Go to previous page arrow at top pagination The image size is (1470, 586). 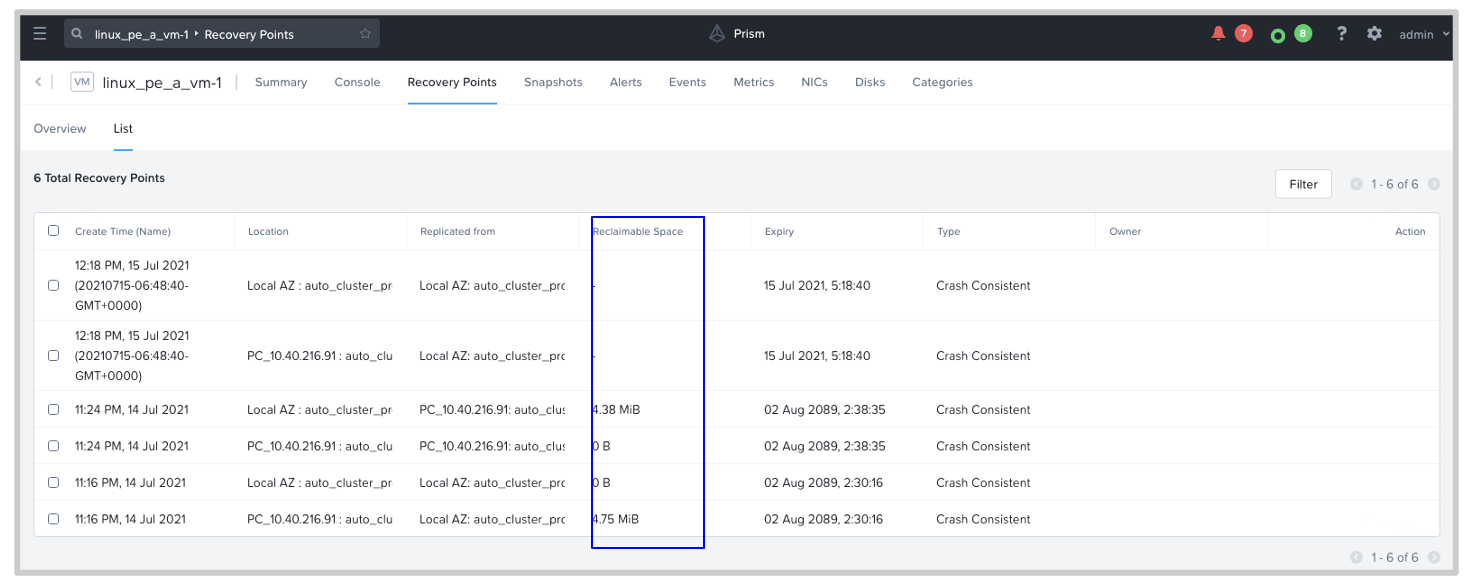point(1356,184)
